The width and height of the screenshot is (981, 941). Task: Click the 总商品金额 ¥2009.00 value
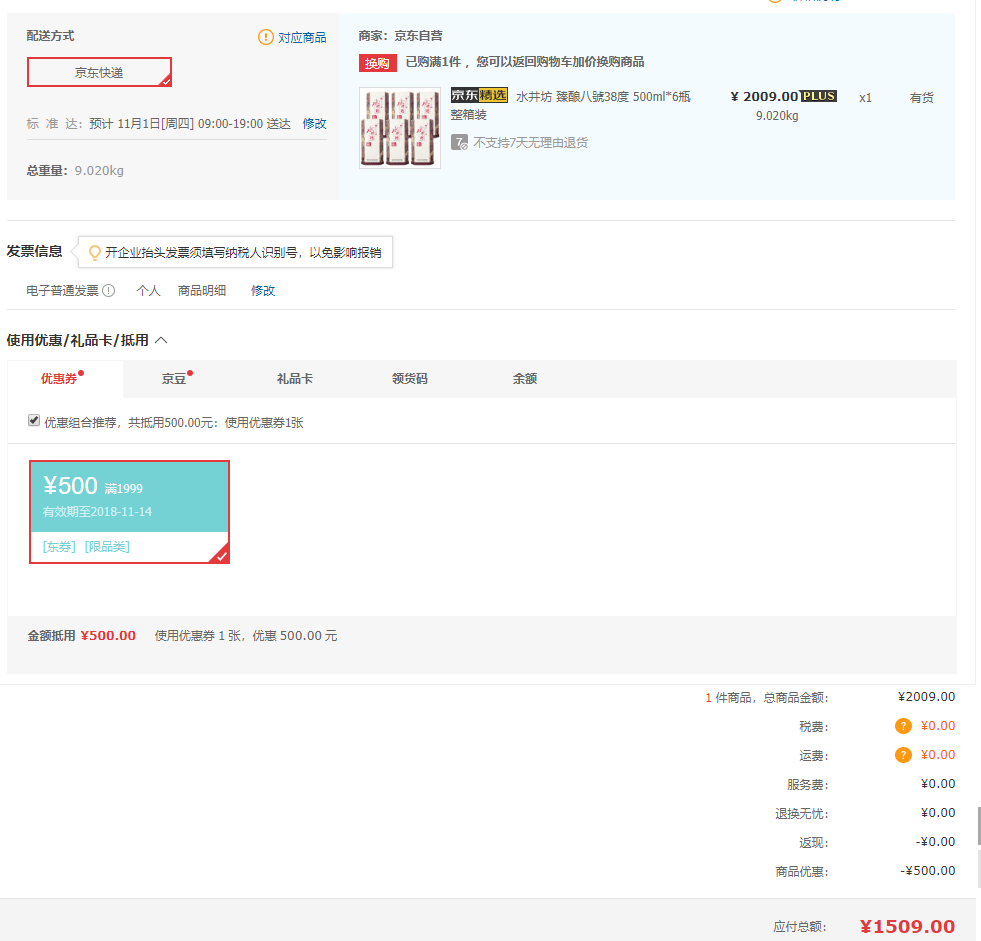coord(927,697)
